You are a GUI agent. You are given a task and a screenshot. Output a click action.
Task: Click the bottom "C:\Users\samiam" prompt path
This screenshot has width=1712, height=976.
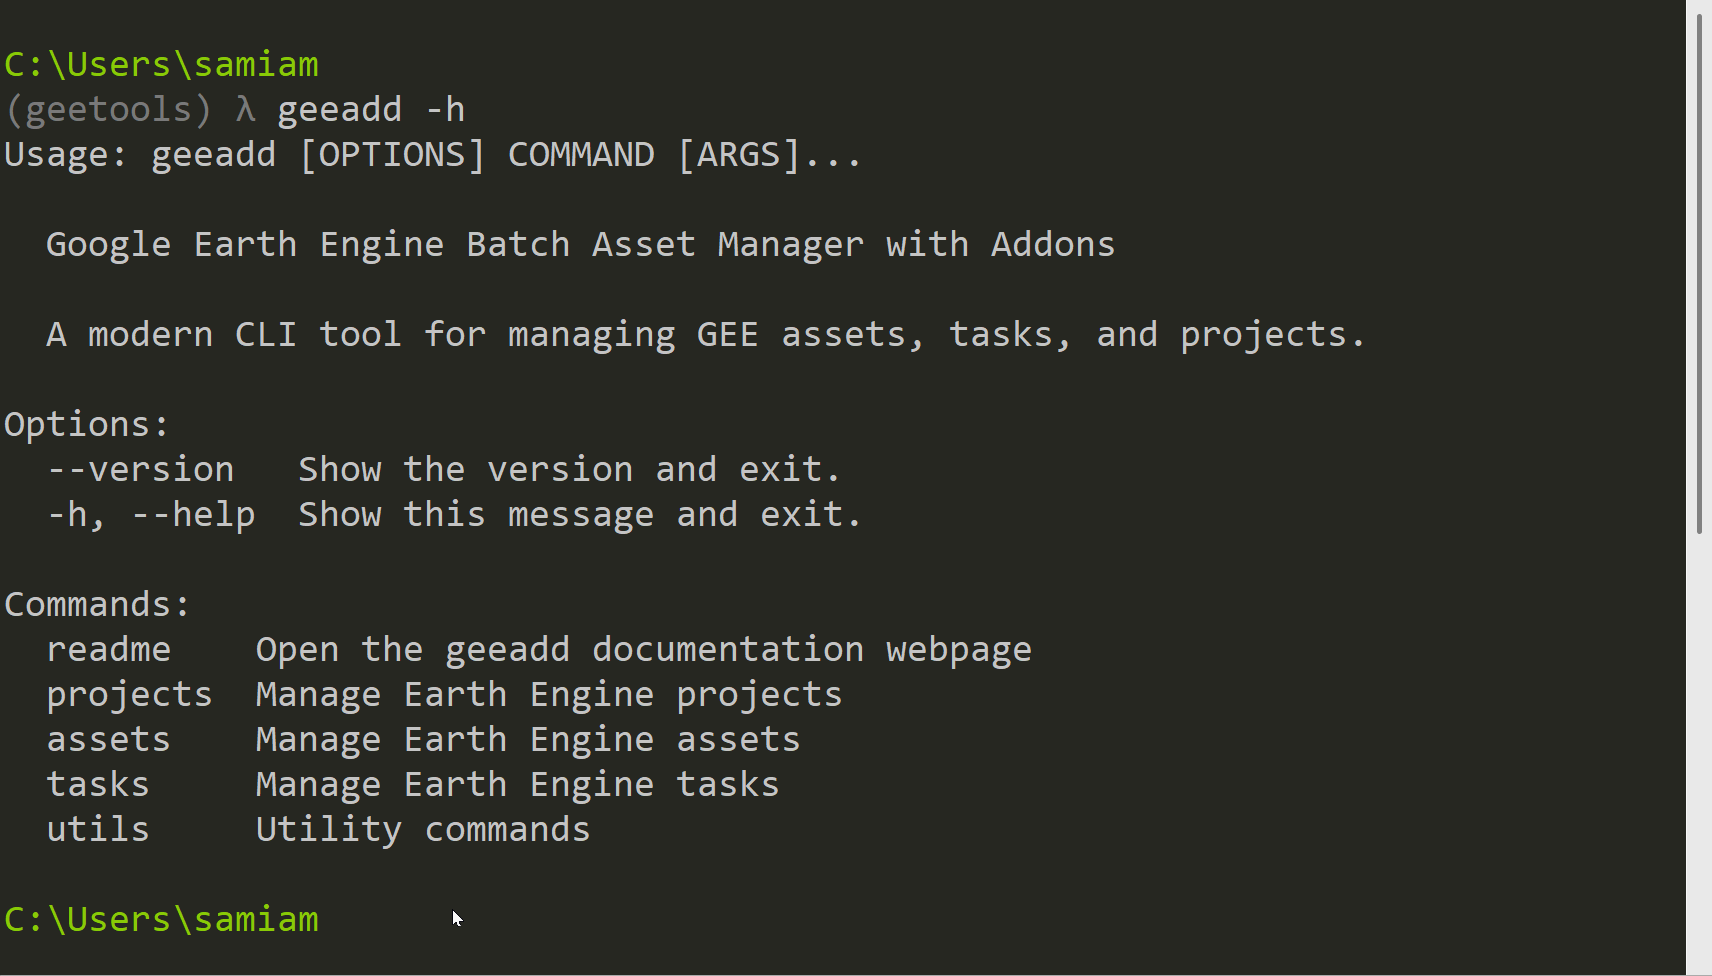coord(161,920)
